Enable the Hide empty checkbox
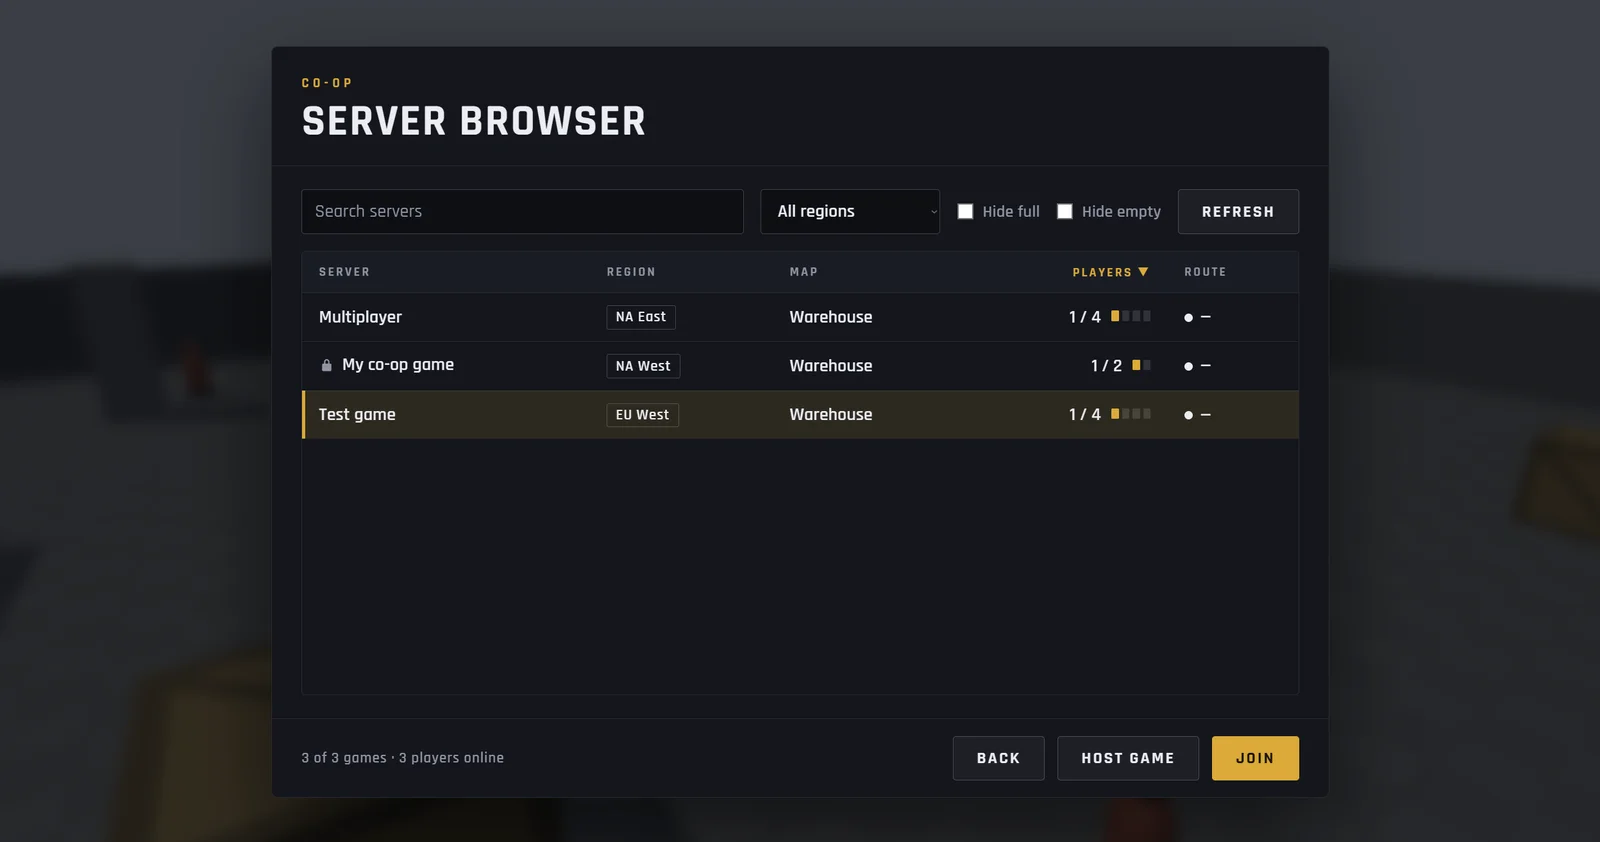The height and width of the screenshot is (842, 1600). 1065,211
